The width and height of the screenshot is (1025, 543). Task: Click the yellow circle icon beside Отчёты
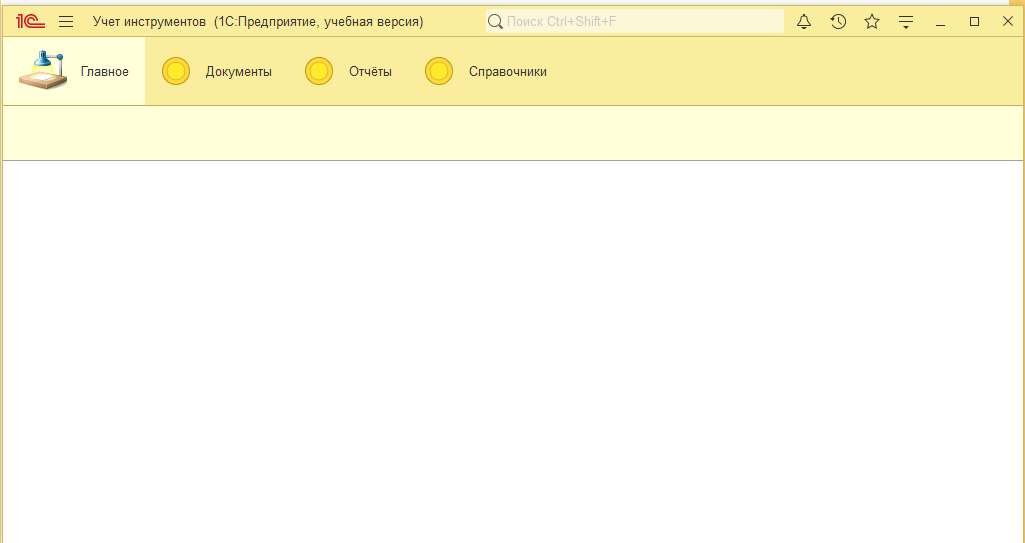click(x=319, y=71)
